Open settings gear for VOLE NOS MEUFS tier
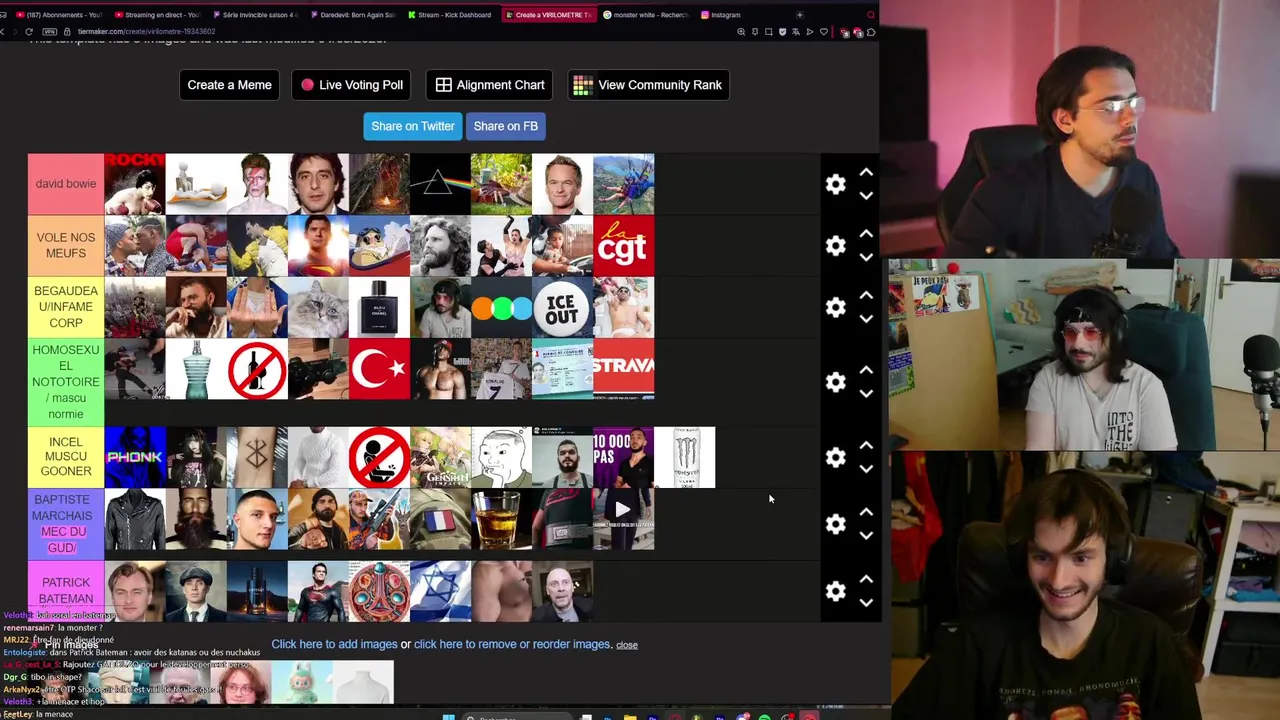This screenshot has width=1280, height=720. click(x=835, y=246)
